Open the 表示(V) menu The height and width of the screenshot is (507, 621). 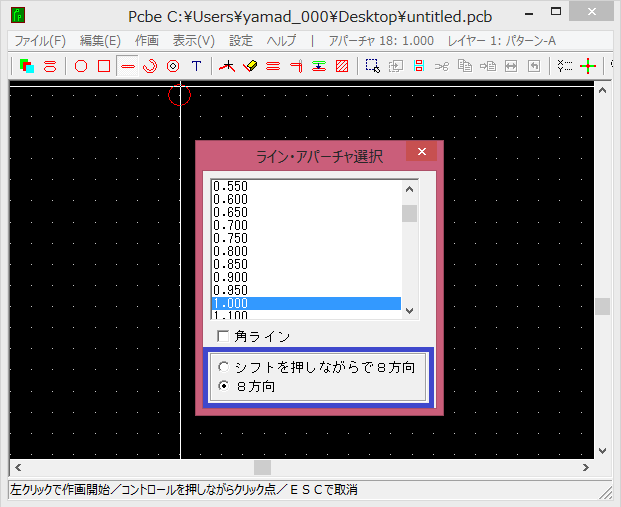coord(193,41)
